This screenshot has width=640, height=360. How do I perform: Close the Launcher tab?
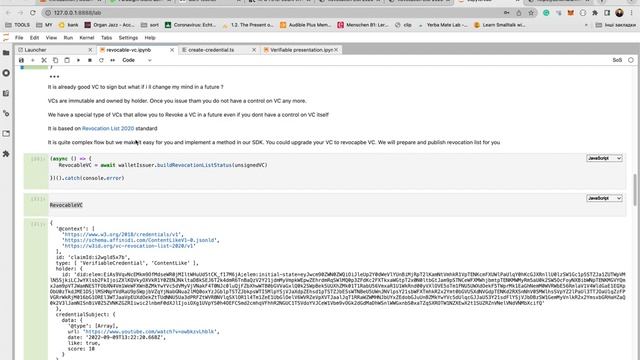(x=90, y=50)
